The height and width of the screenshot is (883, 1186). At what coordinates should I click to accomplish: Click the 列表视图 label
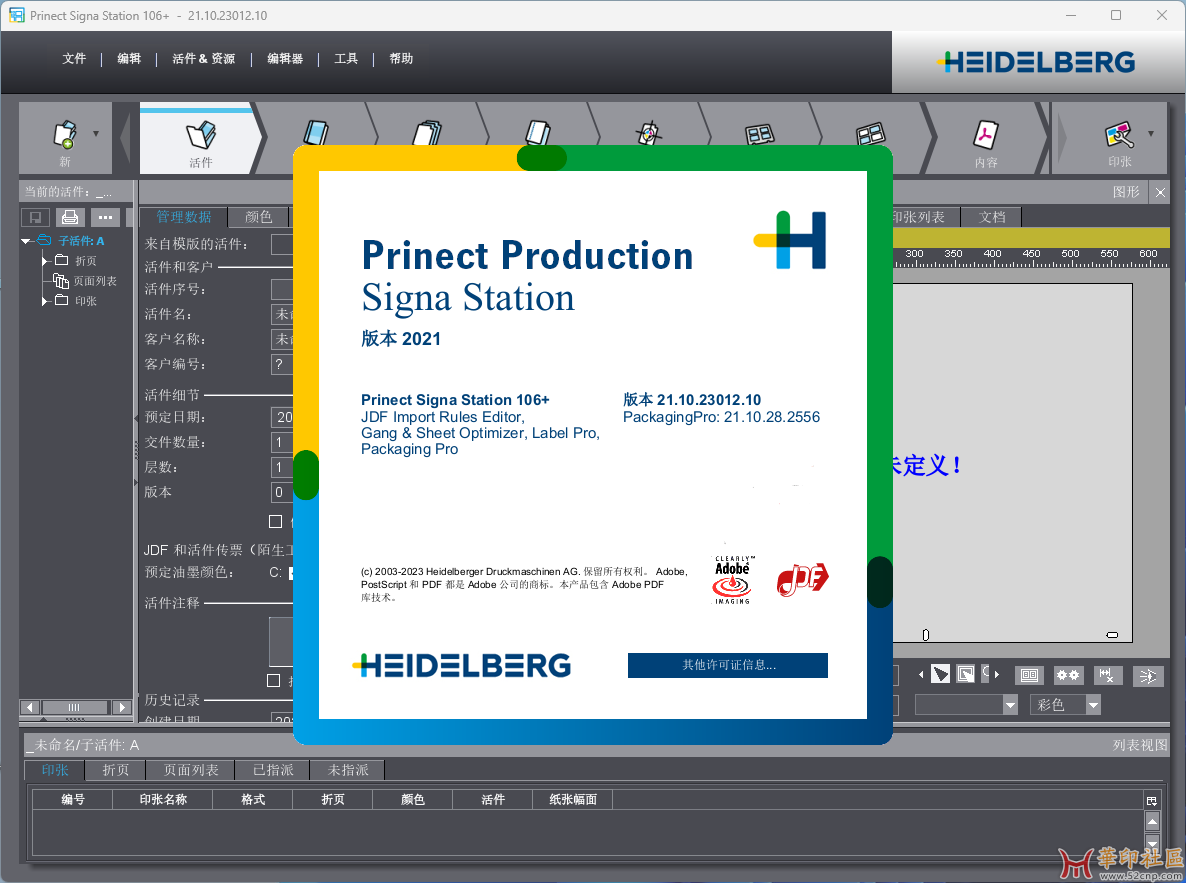coord(1139,745)
